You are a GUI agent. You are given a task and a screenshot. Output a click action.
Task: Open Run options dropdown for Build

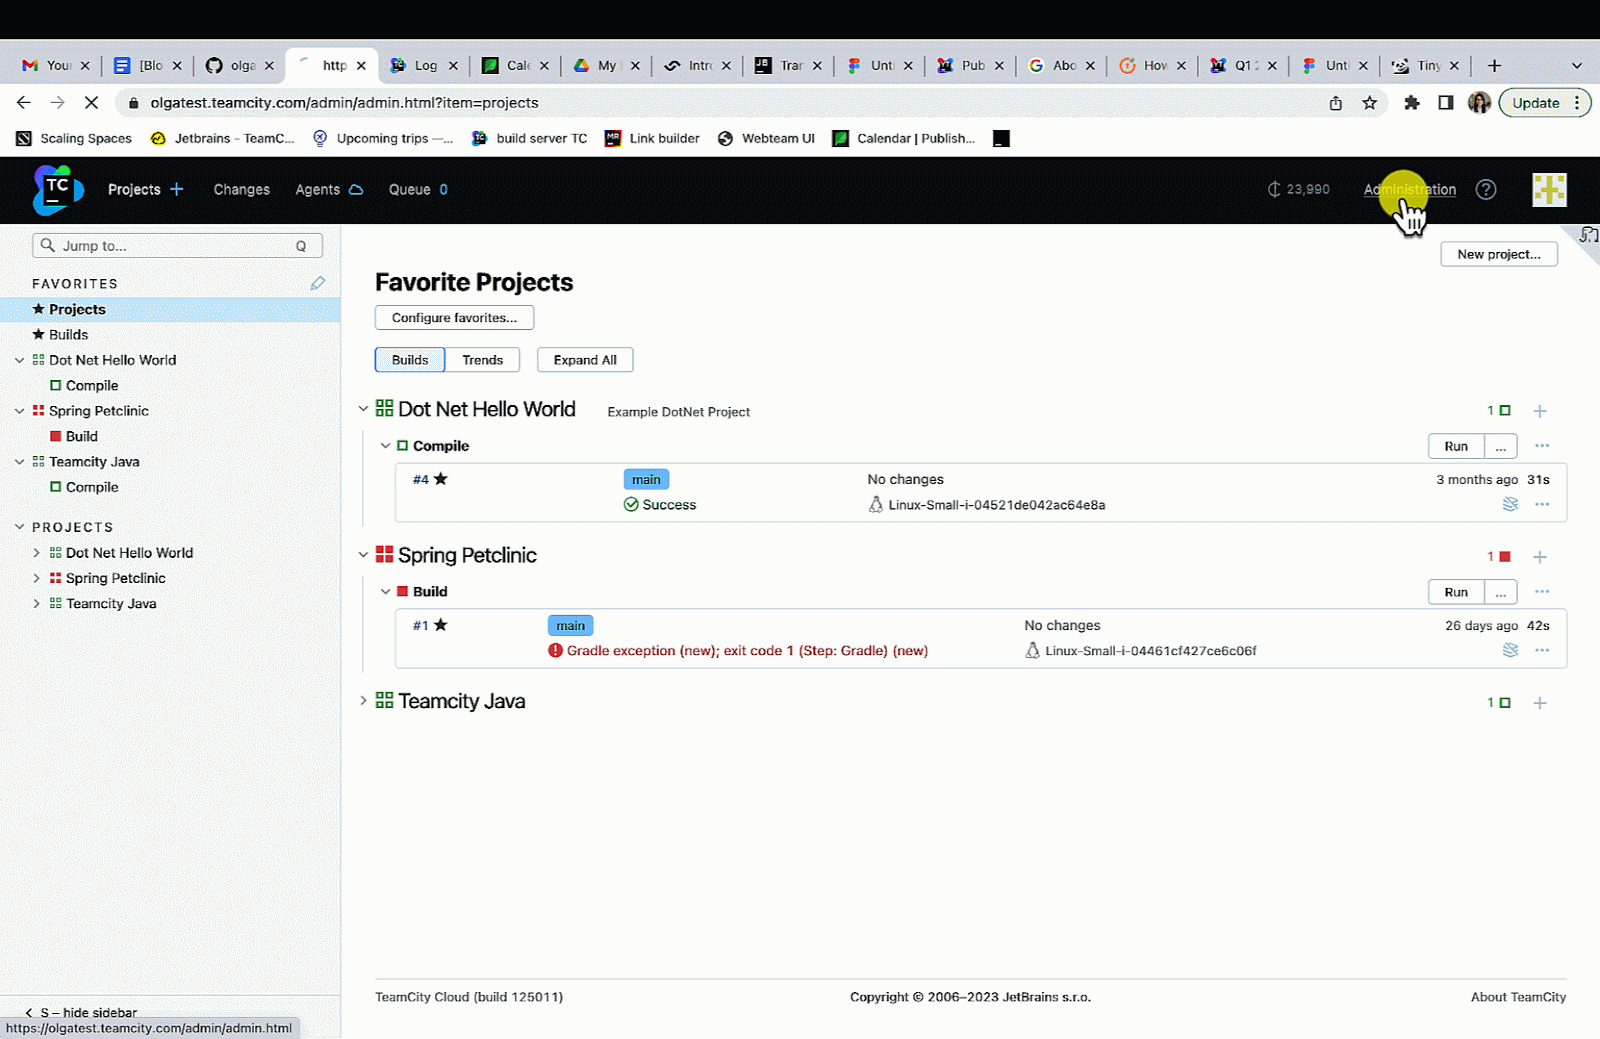pos(1500,592)
